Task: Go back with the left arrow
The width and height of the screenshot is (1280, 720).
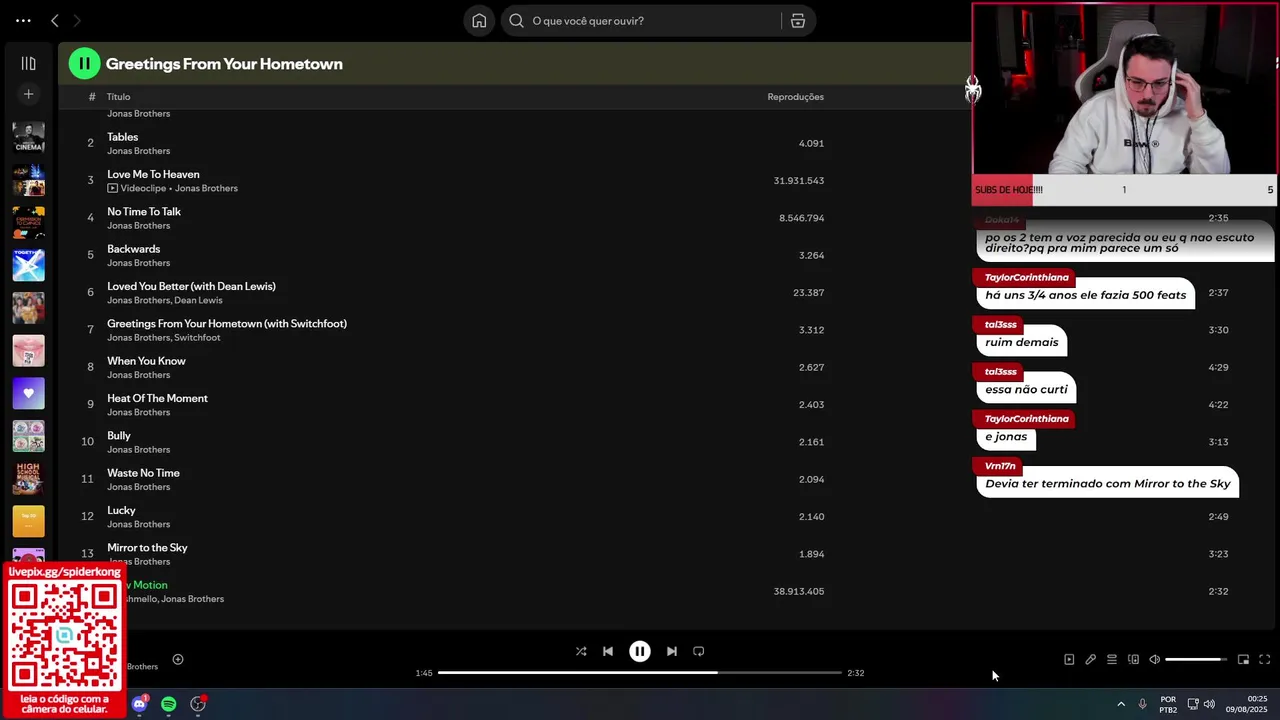Action: 55,20
